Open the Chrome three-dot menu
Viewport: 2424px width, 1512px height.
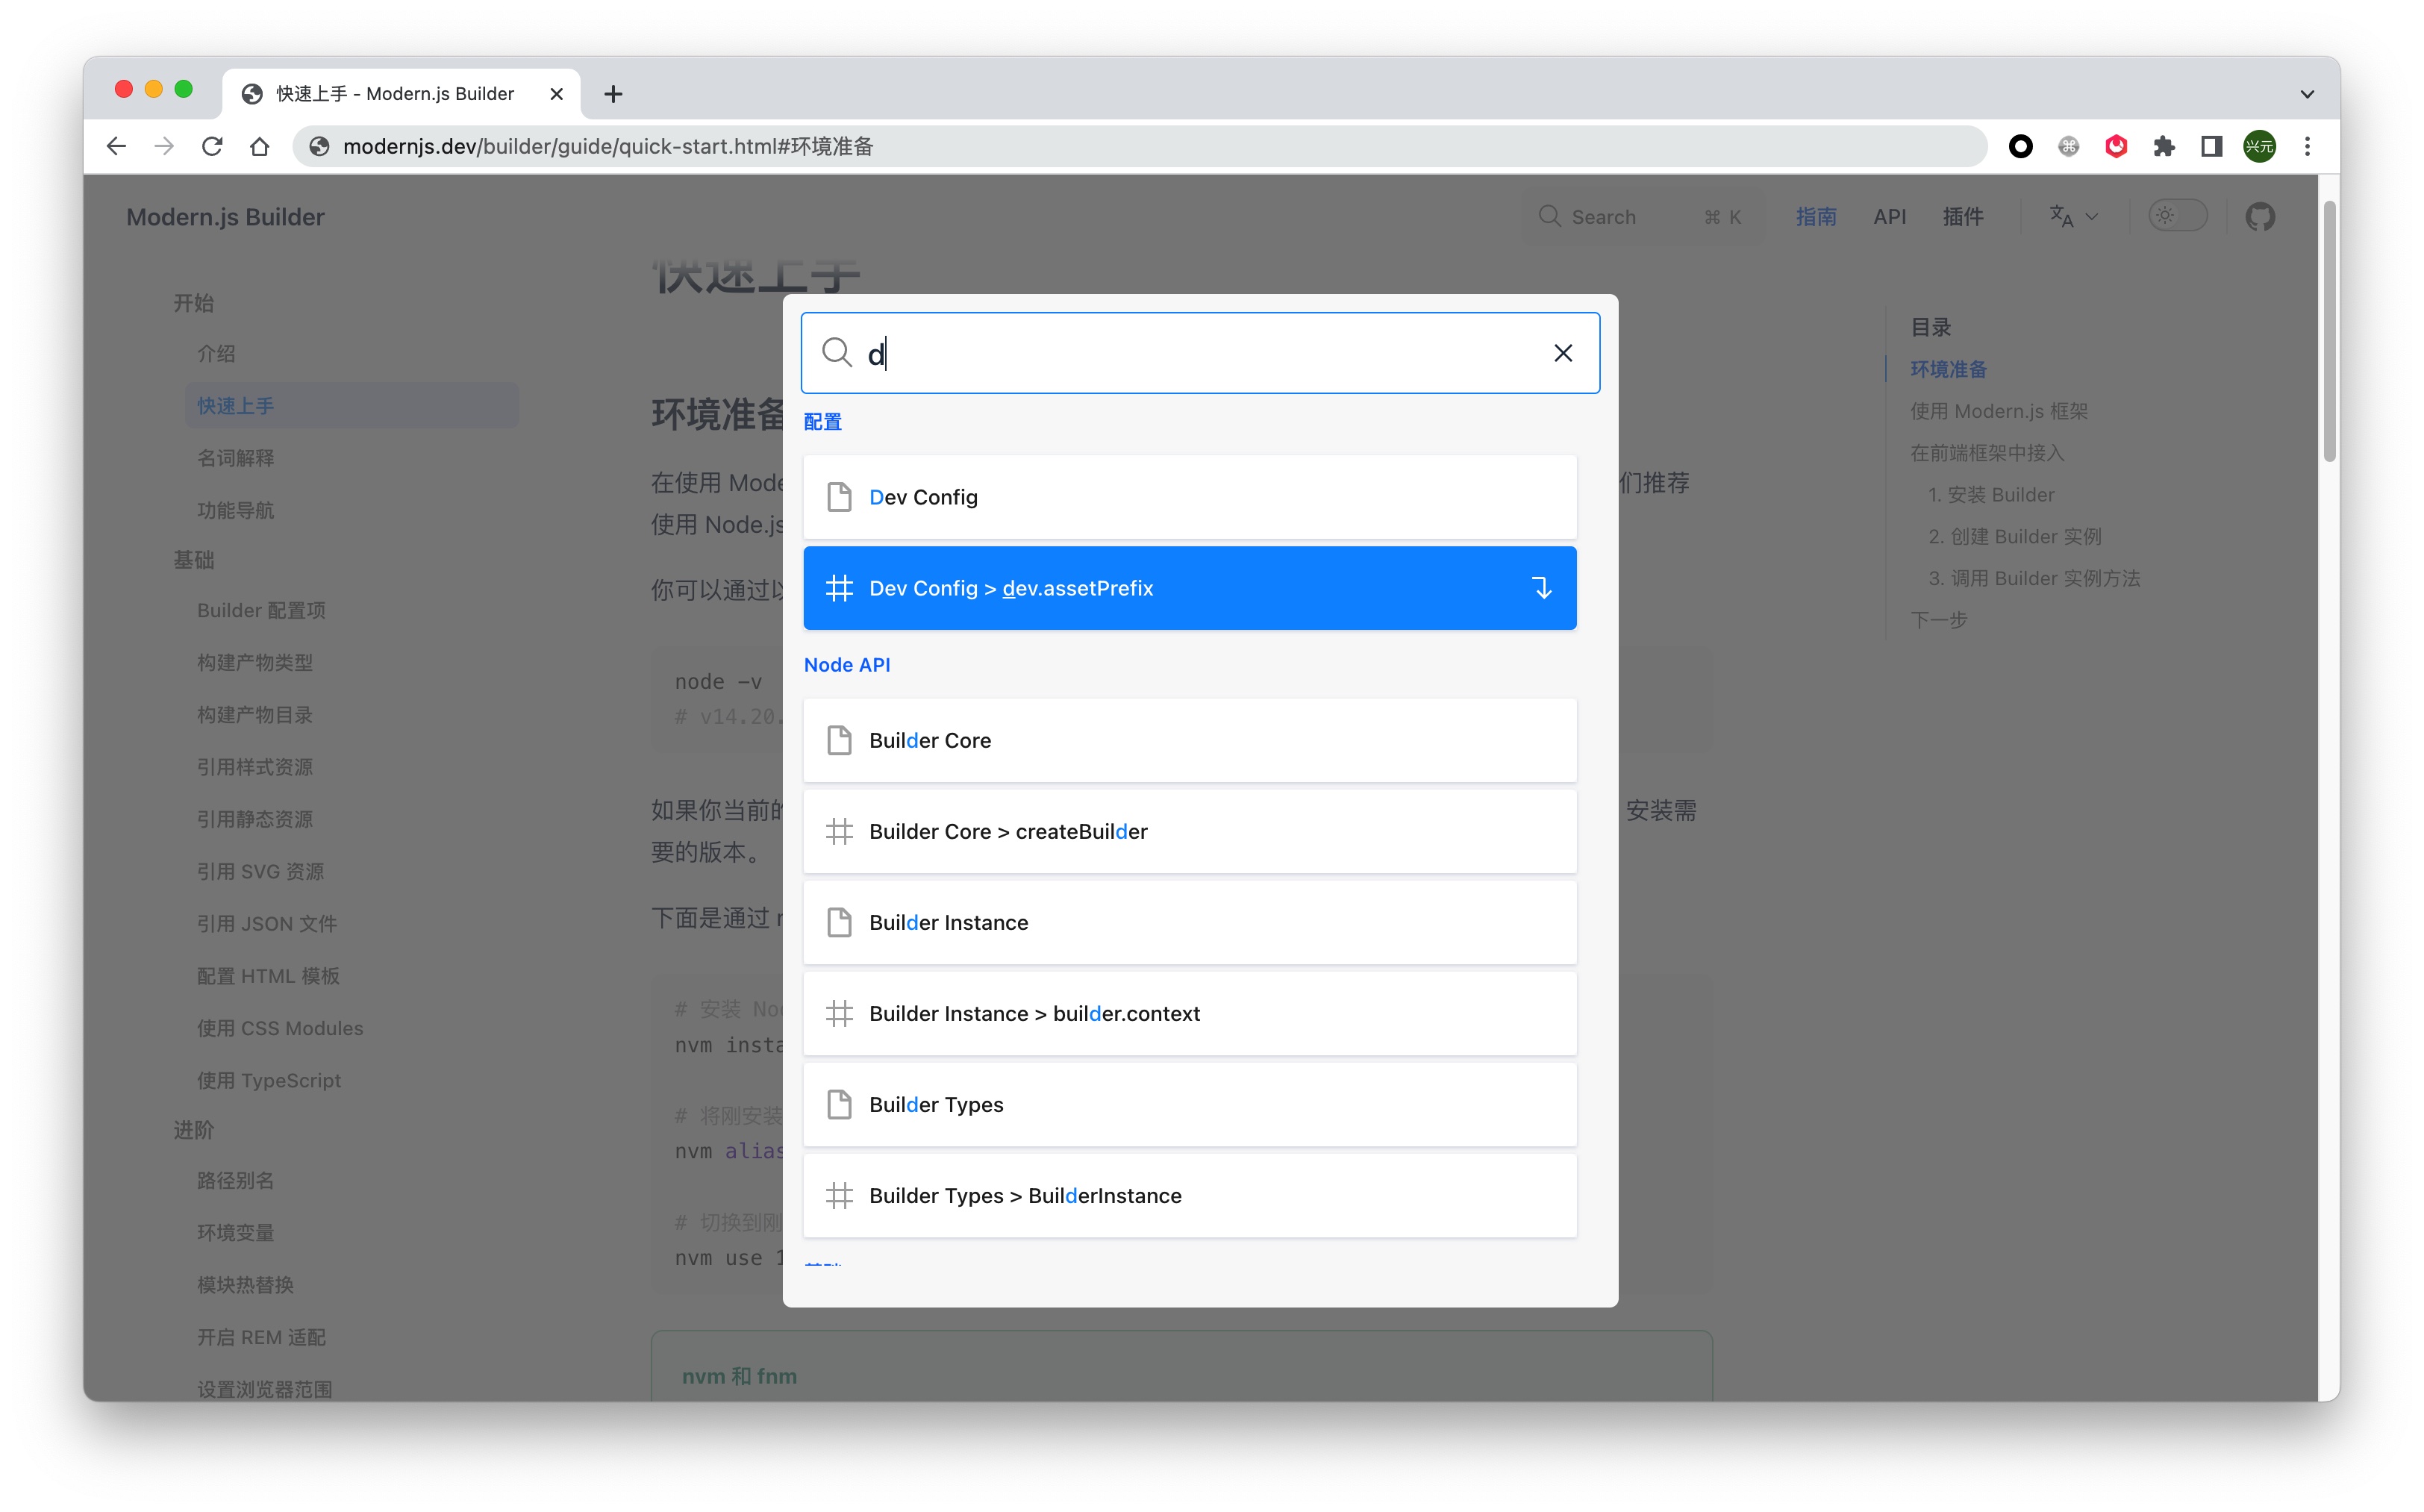(x=2308, y=146)
